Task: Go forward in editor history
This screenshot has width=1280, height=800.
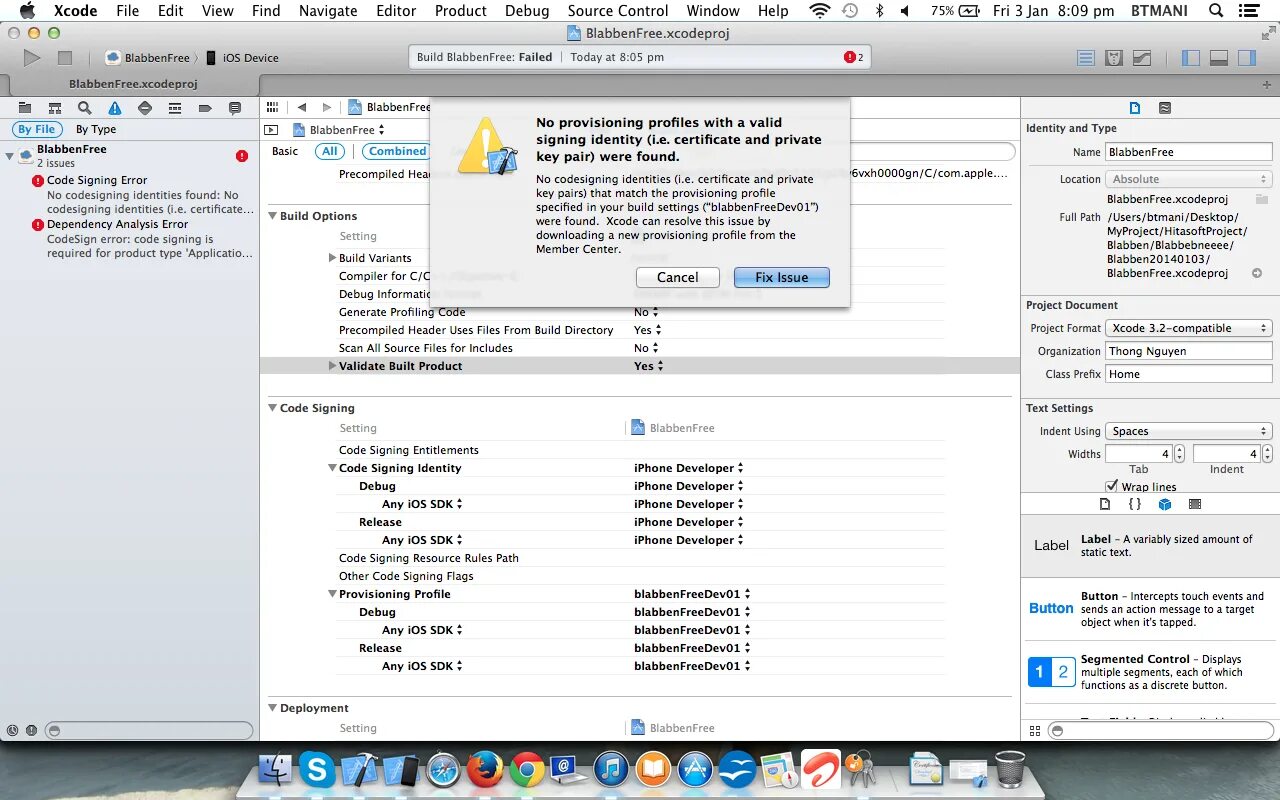Action: click(x=326, y=107)
